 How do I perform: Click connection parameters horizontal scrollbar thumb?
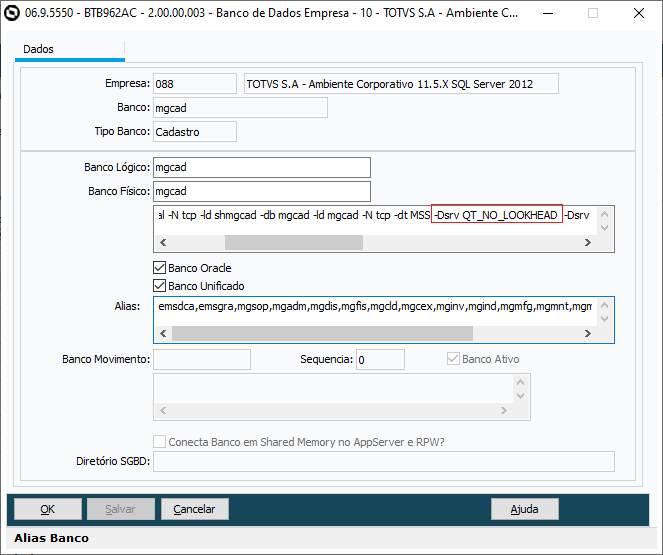click(294, 243)
